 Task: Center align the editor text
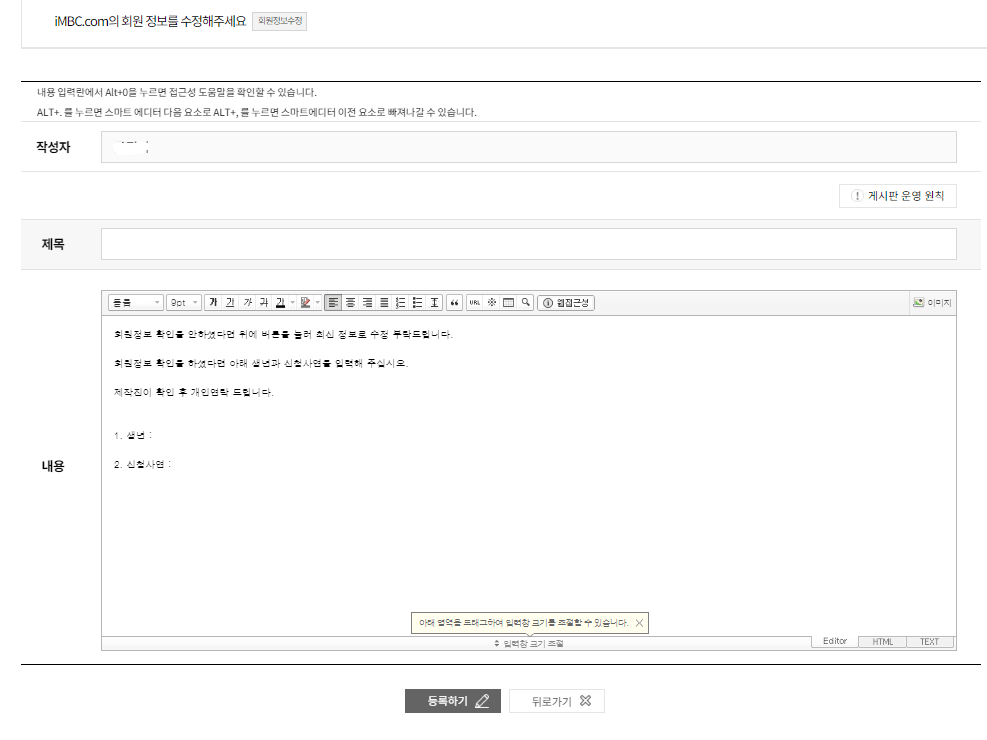(349, 302)
